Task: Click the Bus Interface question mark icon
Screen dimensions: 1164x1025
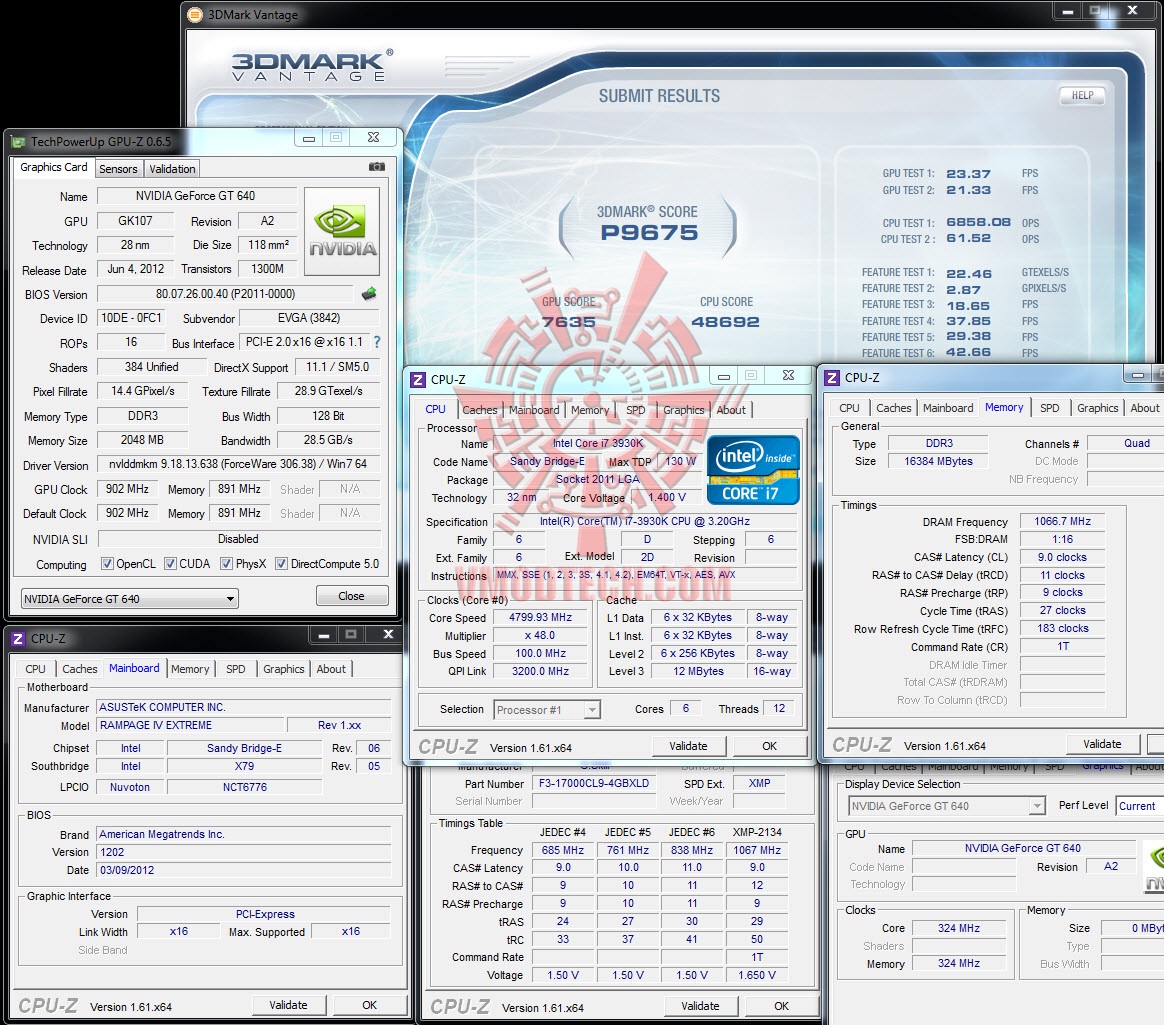Action: [x=377, y=342]
